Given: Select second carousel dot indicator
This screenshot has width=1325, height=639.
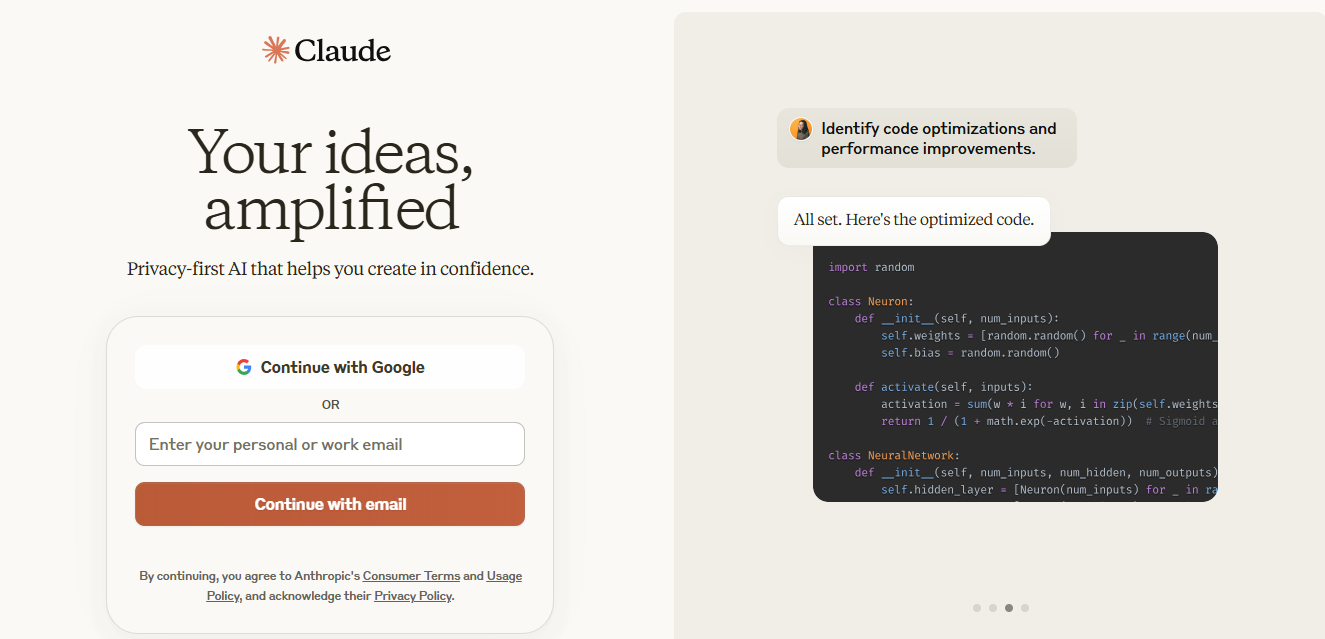Looking at the screenshot, I should coord(993,608).
